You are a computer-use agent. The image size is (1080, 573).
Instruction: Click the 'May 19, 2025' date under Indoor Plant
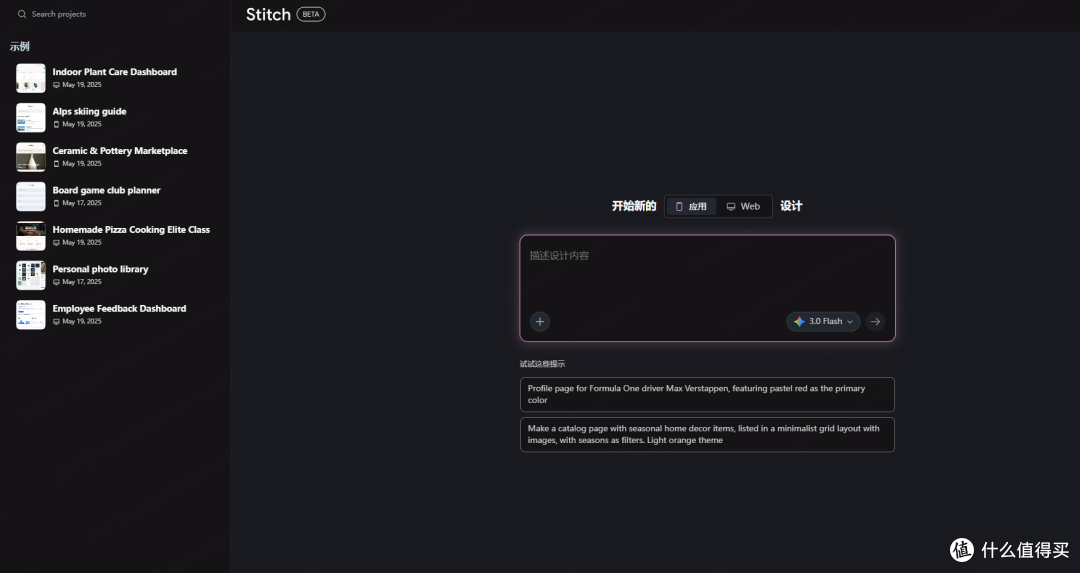(82, 85)
